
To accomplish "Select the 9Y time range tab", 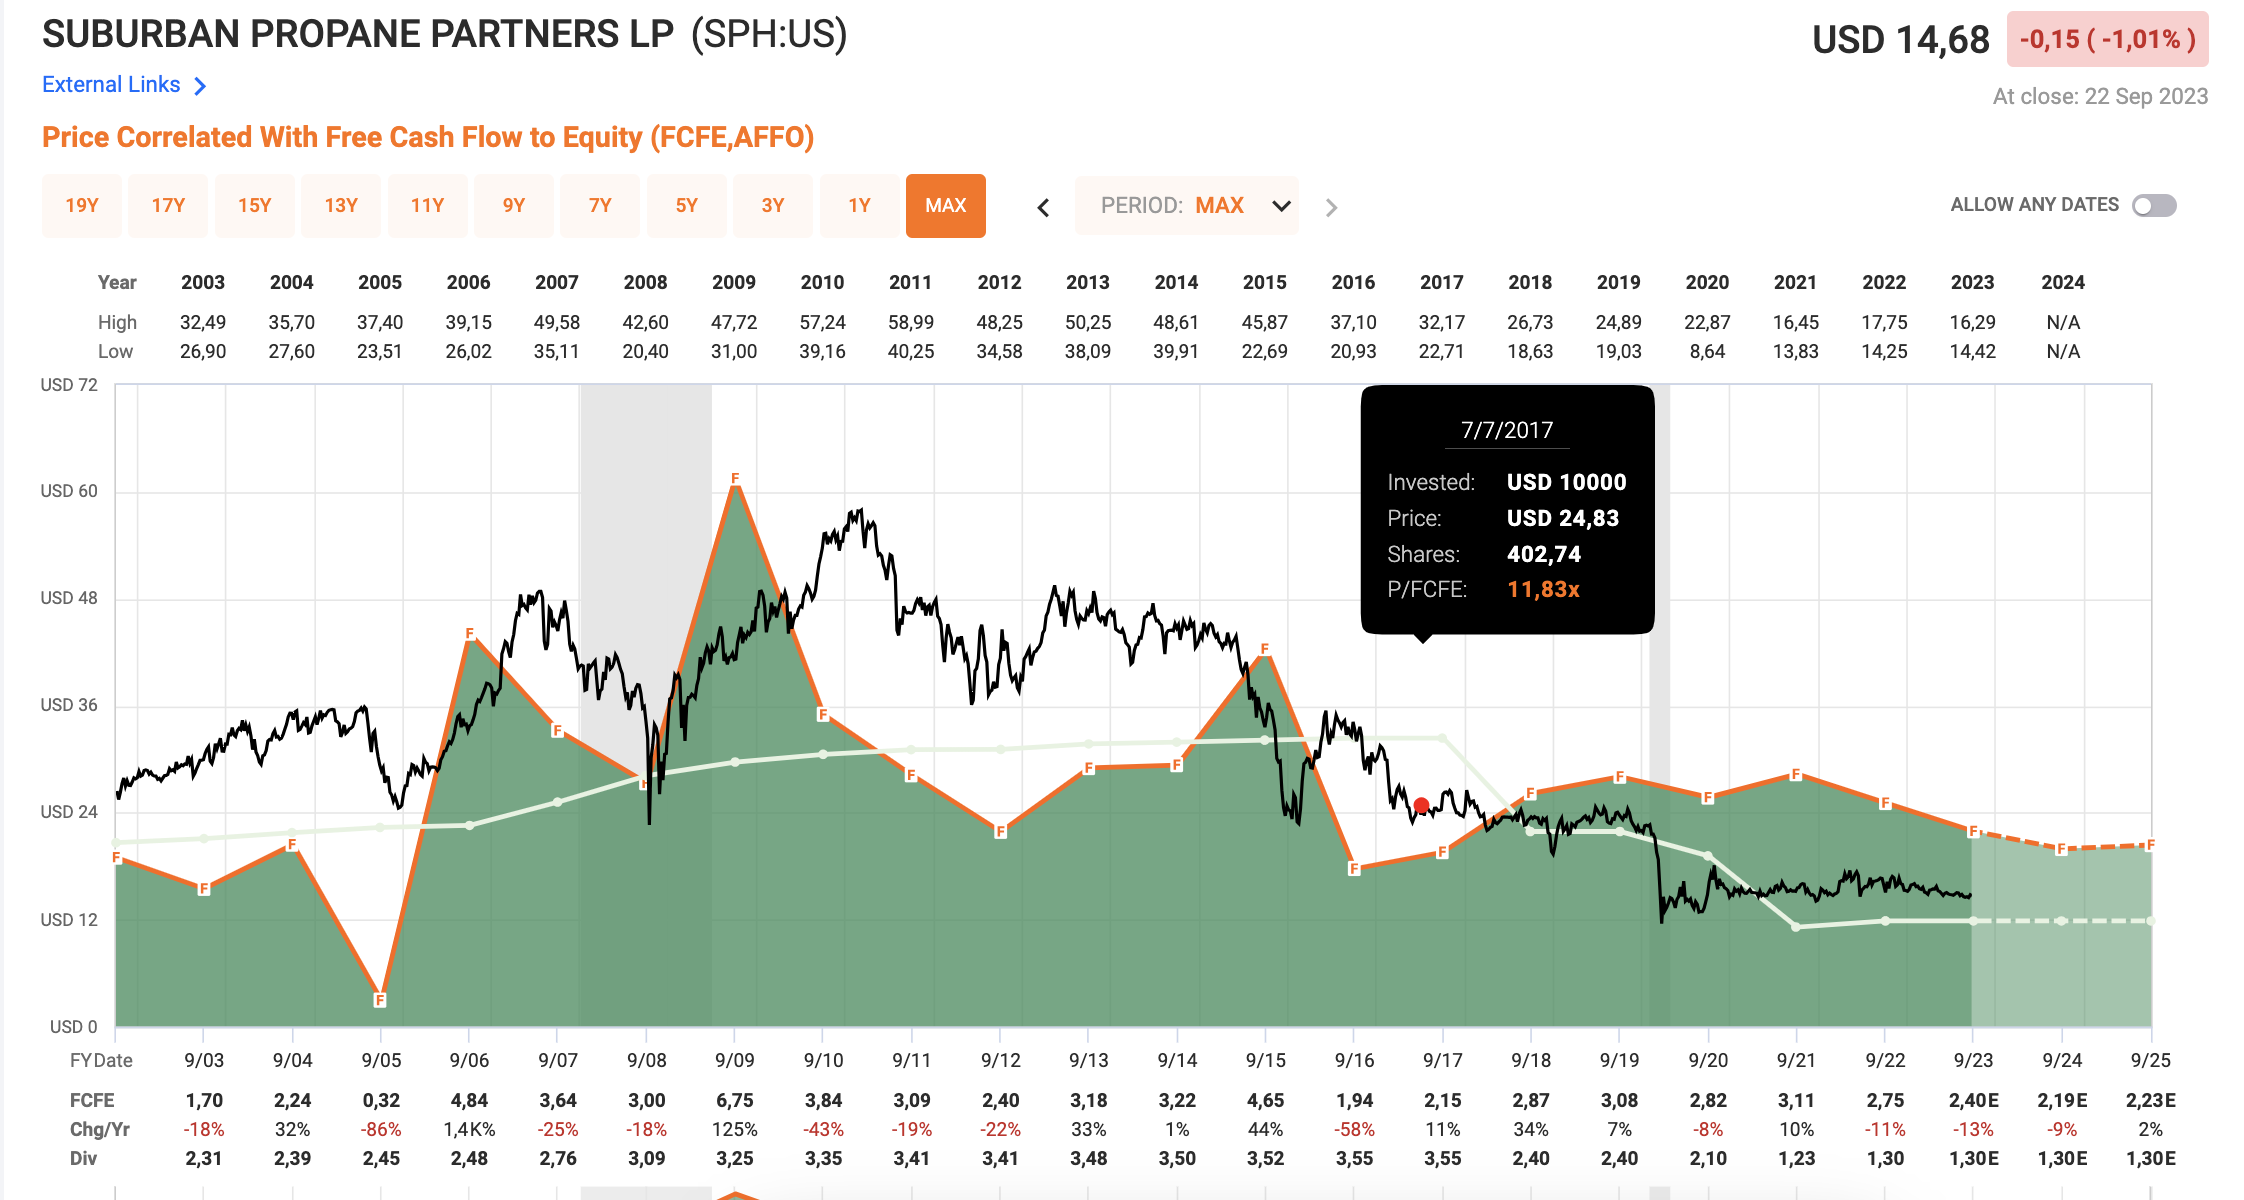I will pos(514,205).
